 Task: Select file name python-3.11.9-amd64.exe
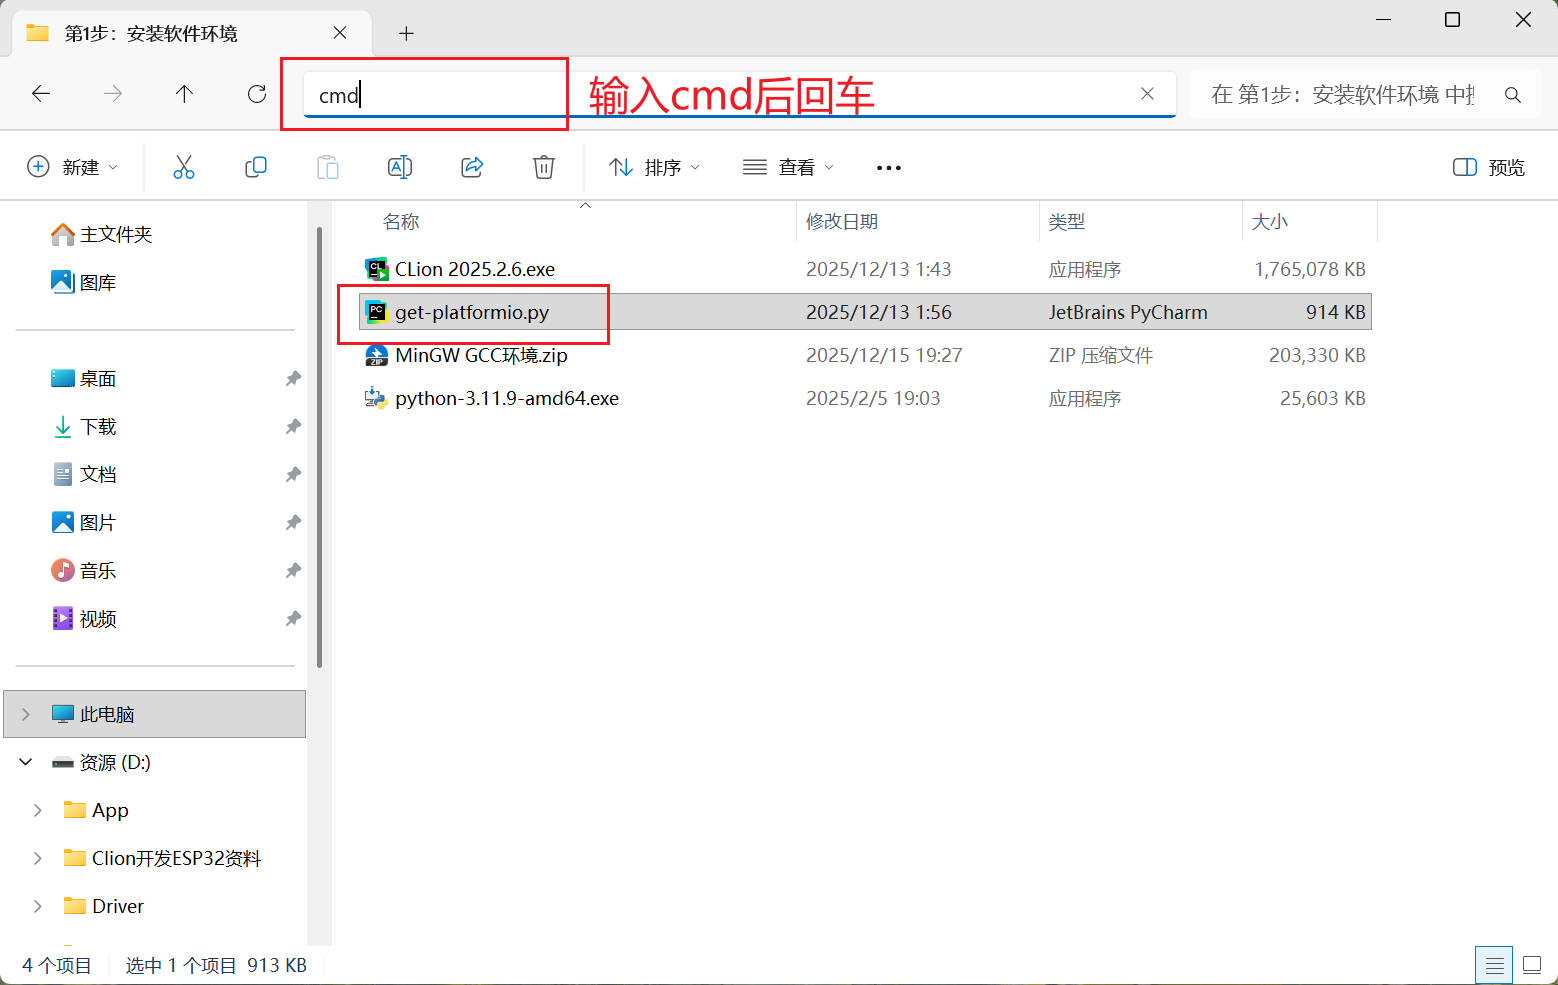coord(507,398)
